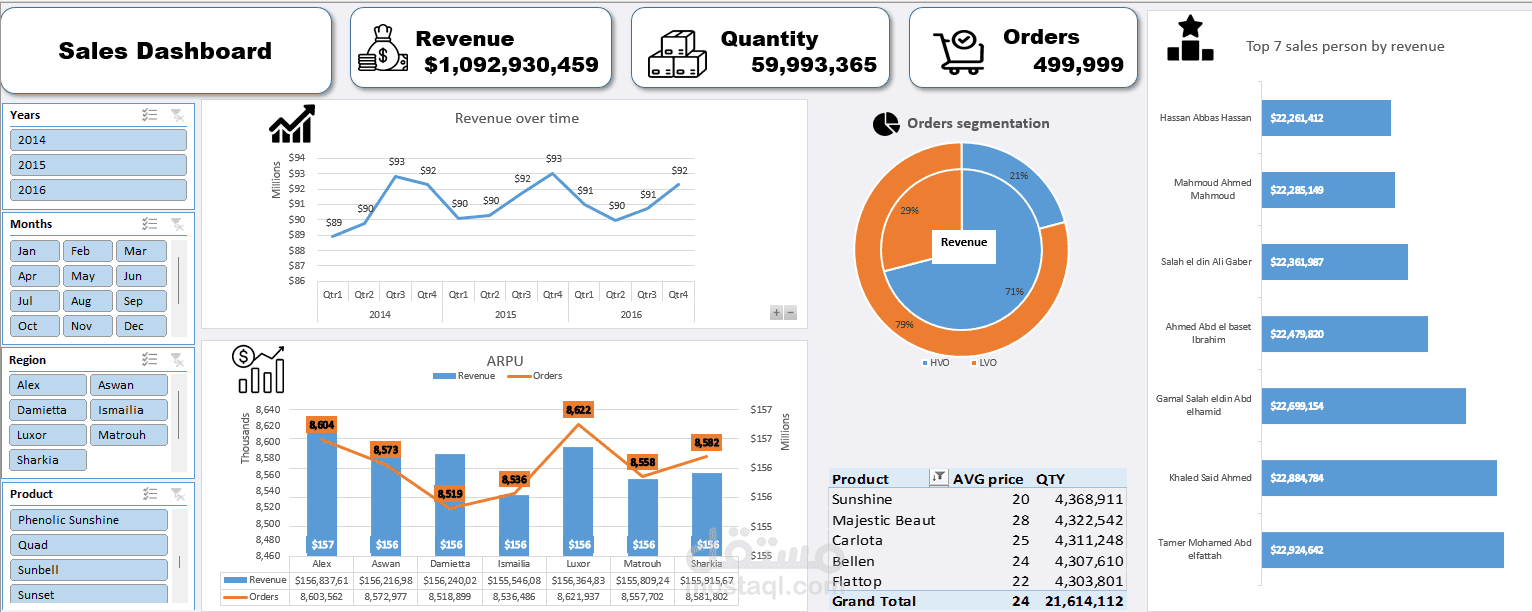Click the minus zoom button below Revenue chart
This screenshot has height=612, width=1532.
click(790, 313)
